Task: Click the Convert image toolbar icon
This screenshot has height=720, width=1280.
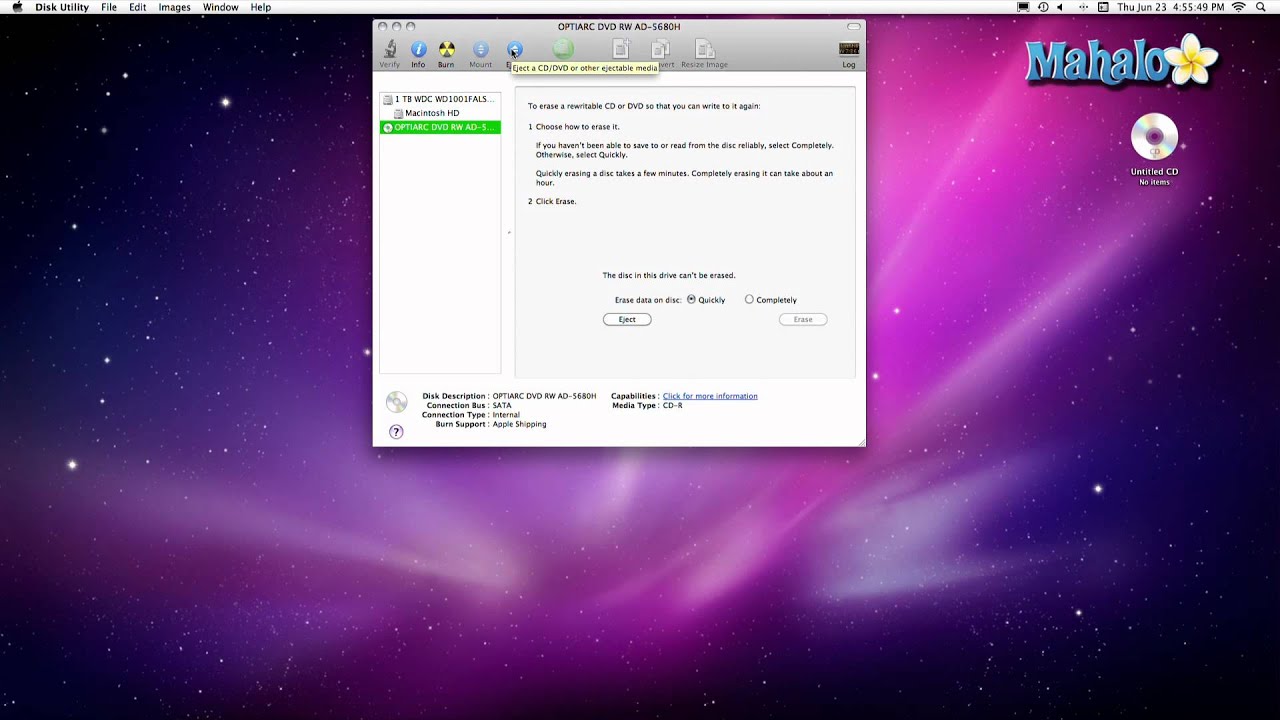Action: [660, 49]
